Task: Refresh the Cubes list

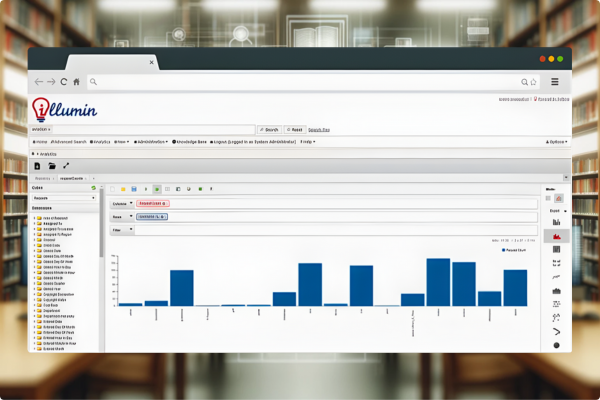Action: (93, 188)
